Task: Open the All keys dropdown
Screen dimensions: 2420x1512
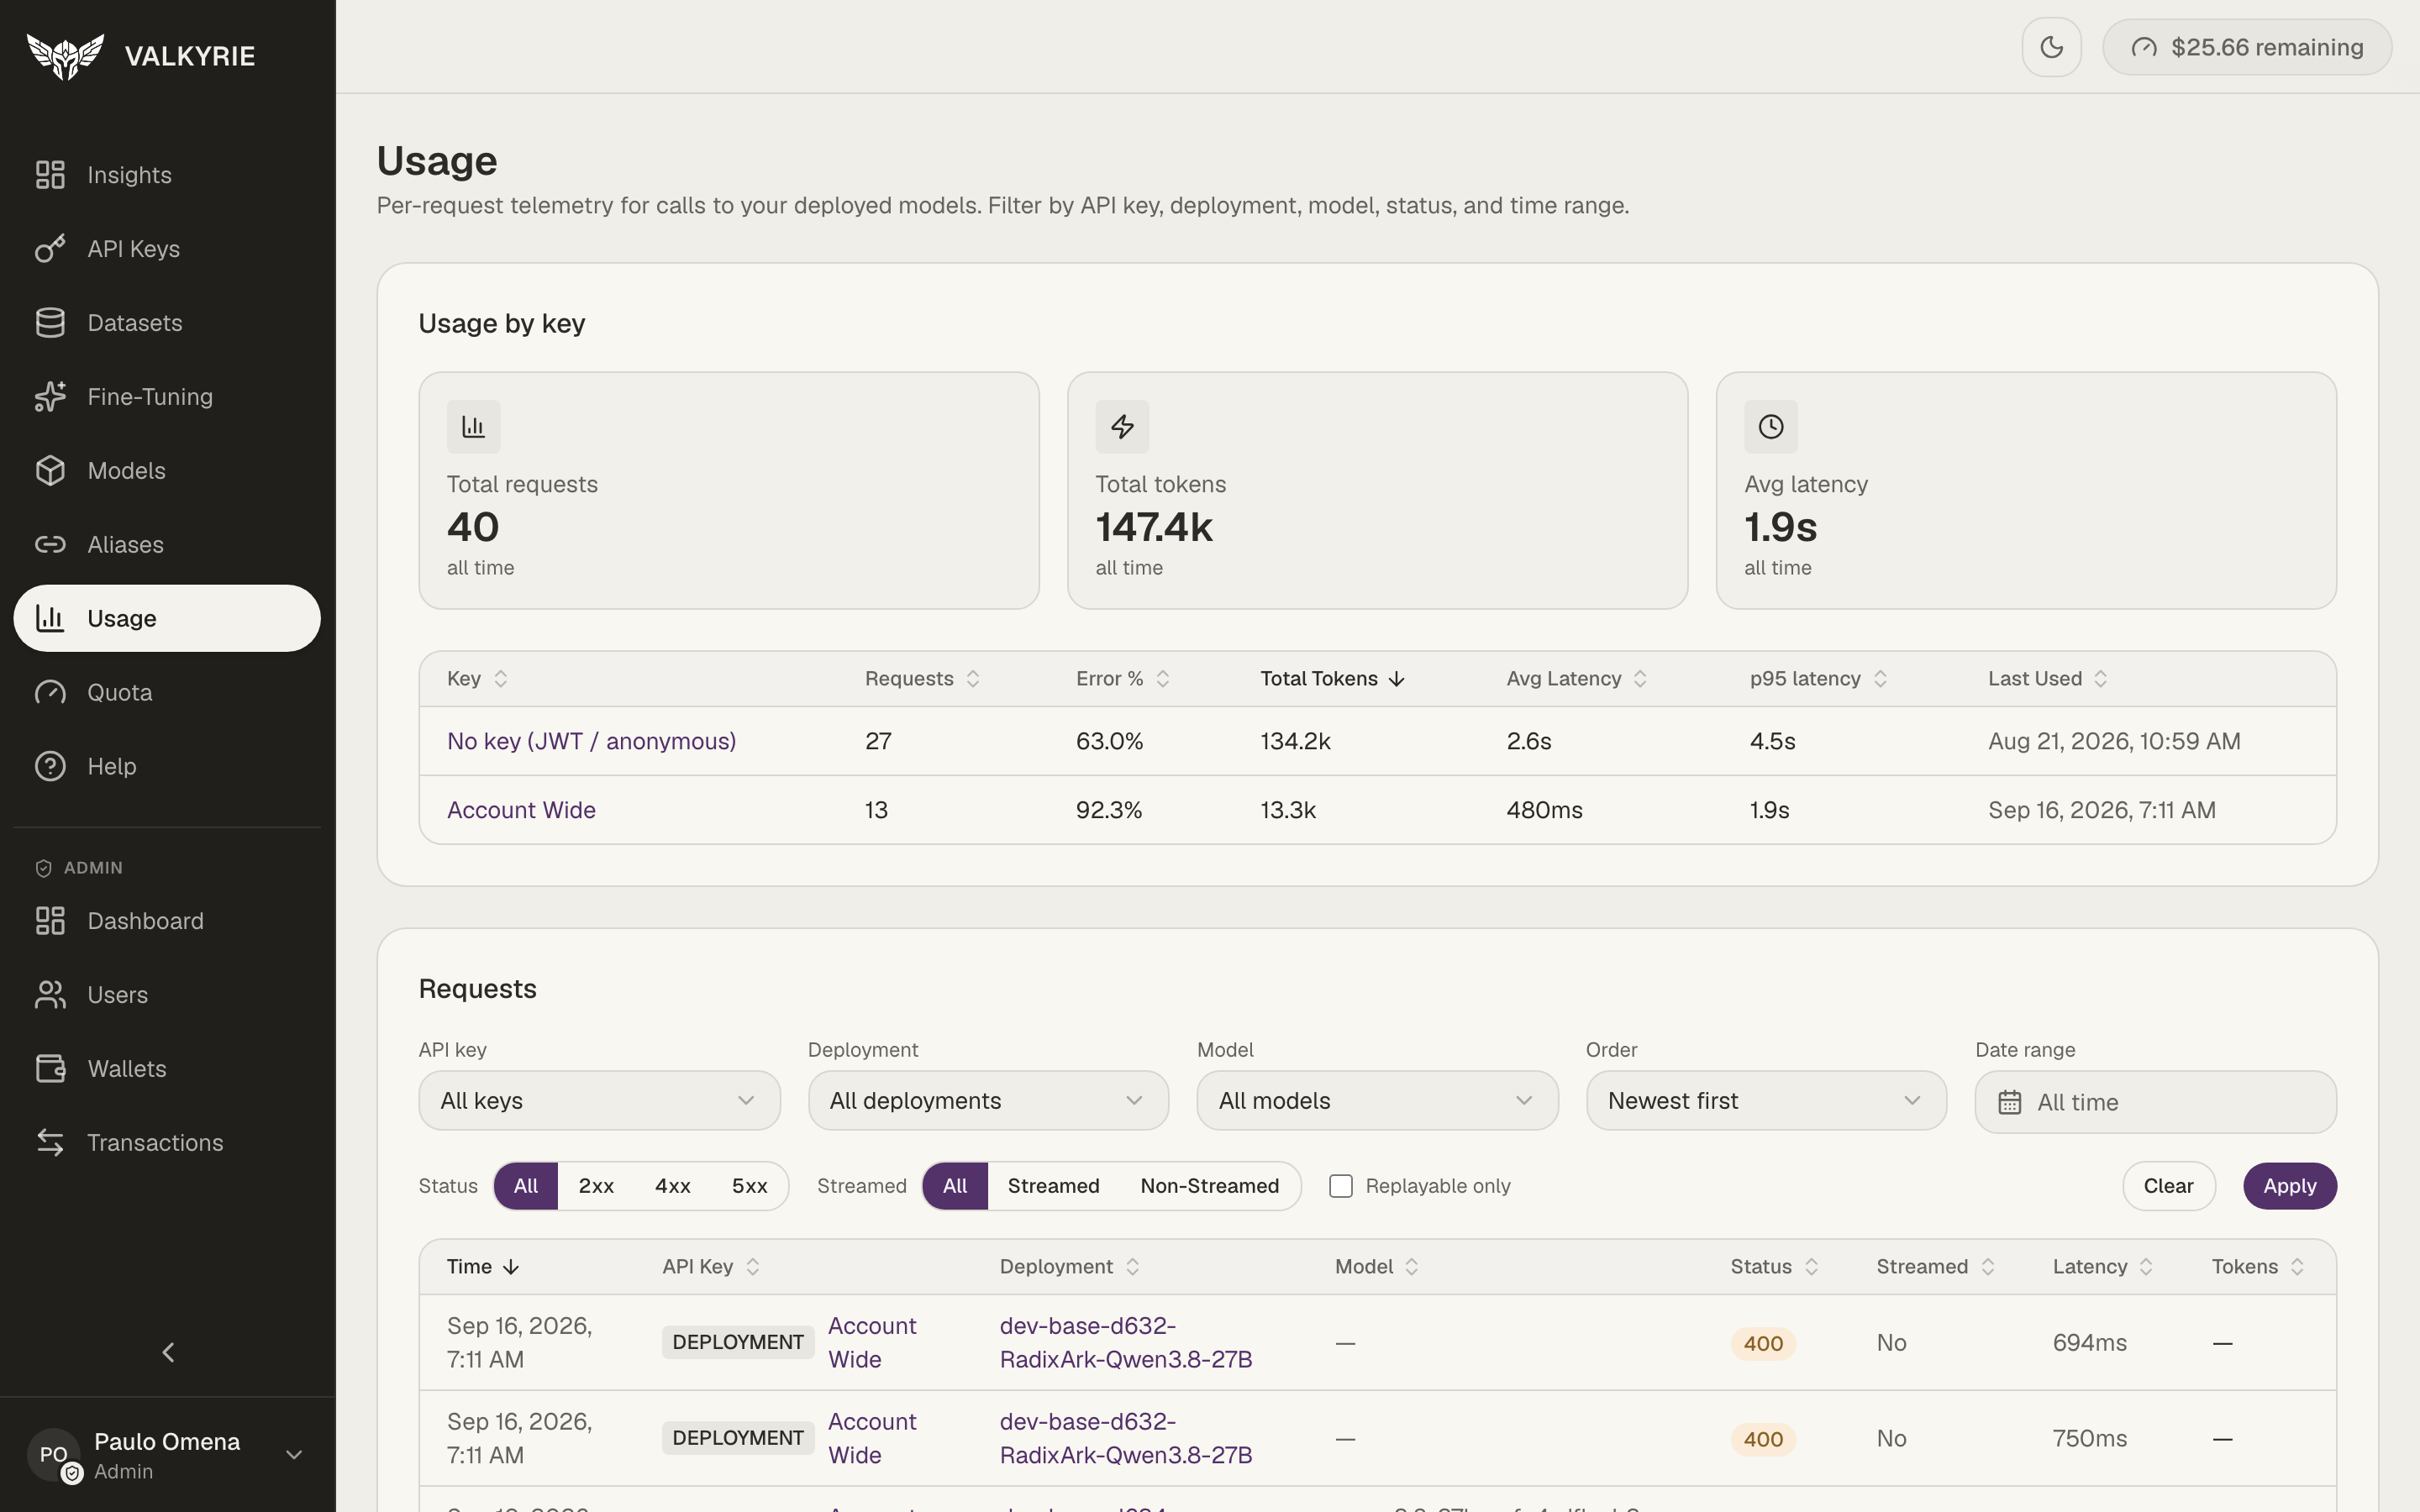Action: click(x=599, y=1101)
